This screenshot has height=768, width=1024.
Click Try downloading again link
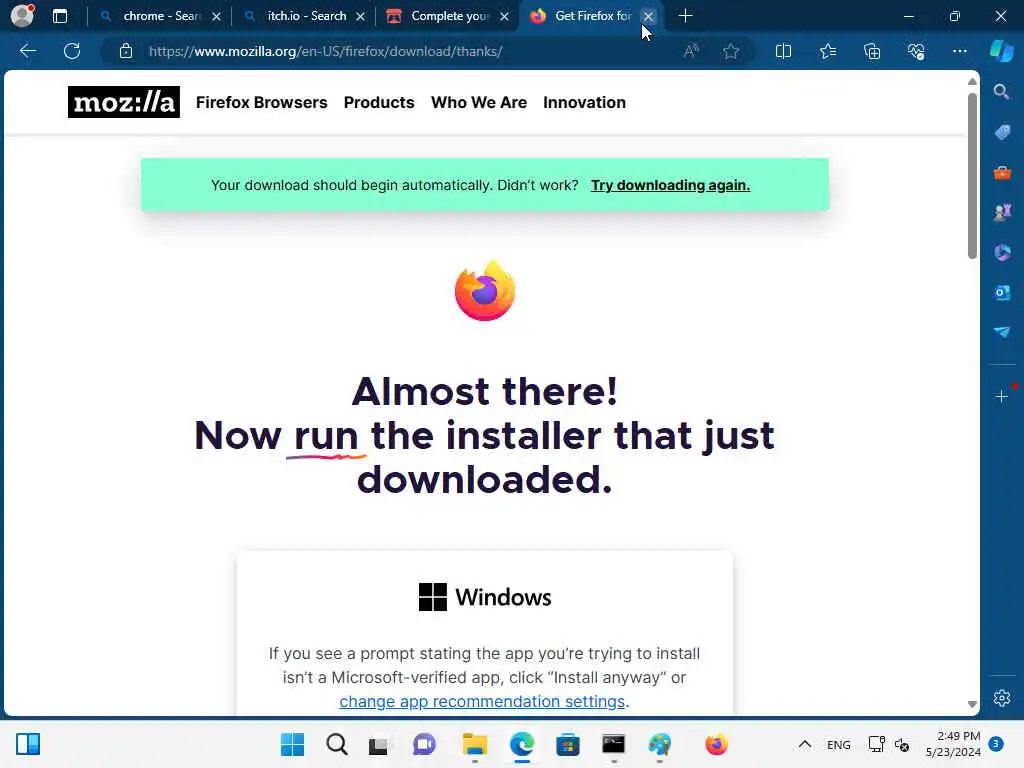(670, 185)
